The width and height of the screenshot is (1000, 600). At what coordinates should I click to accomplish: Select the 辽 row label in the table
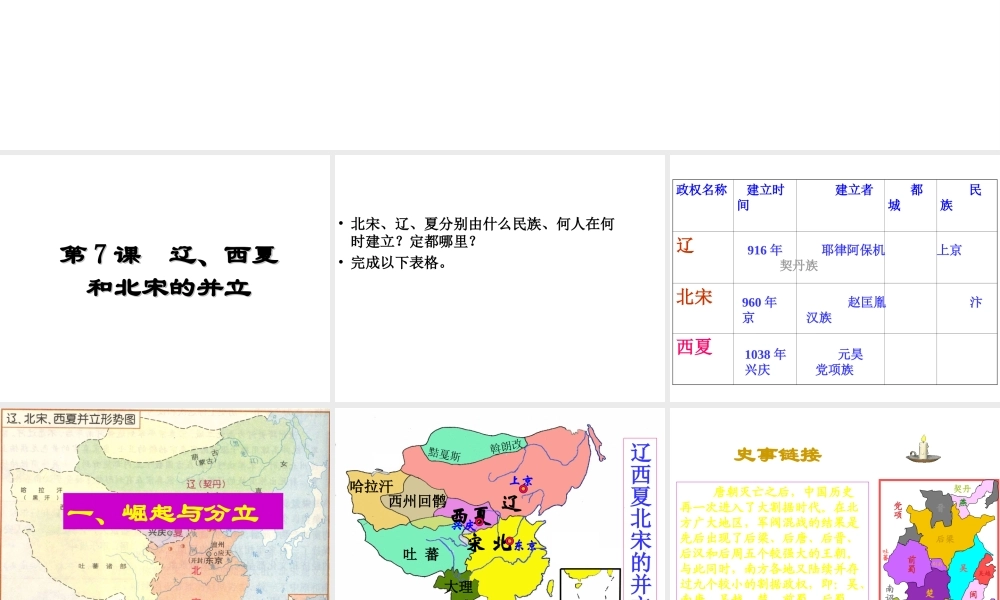click(x=685, y=245)
